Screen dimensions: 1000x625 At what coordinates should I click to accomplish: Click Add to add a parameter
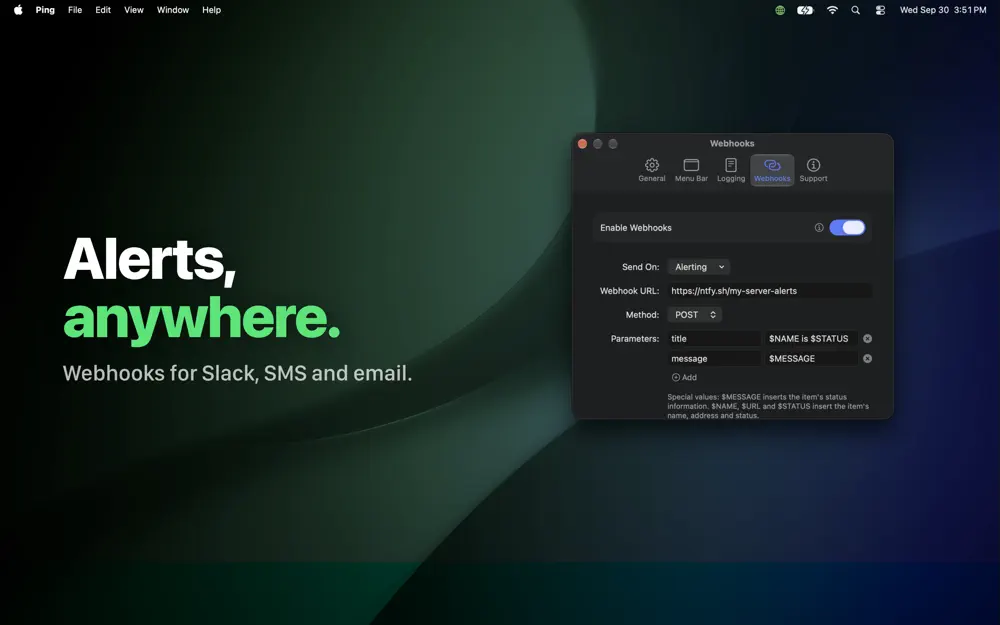tap(684, 378)
